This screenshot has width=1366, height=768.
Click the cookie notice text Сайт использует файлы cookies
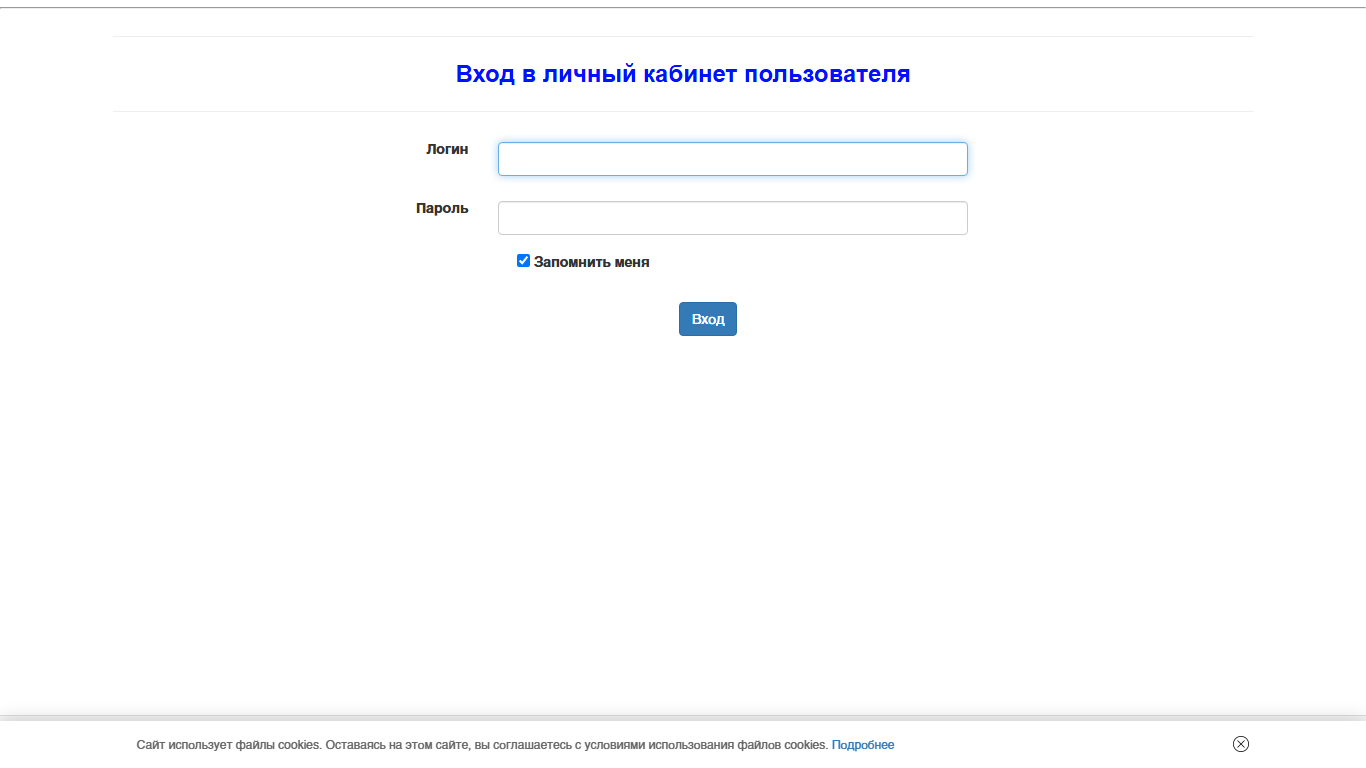[x=229, y=745]
